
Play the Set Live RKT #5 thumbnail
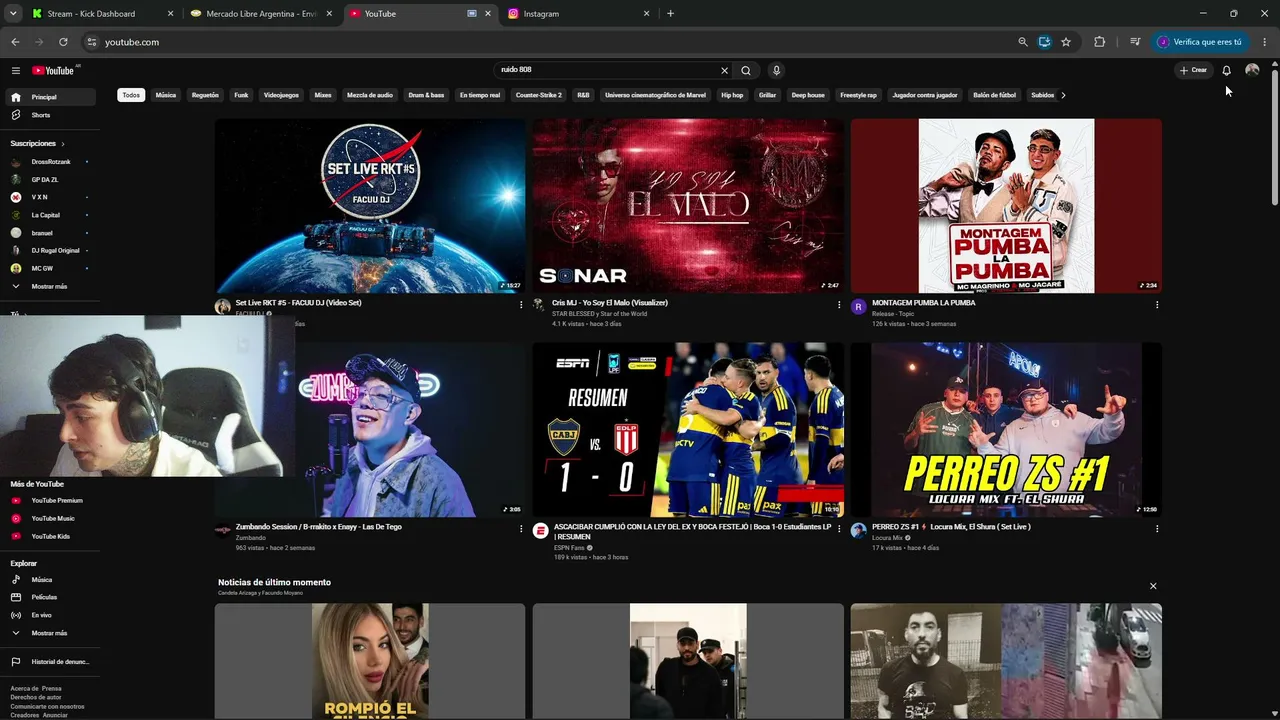click(370, 206)
